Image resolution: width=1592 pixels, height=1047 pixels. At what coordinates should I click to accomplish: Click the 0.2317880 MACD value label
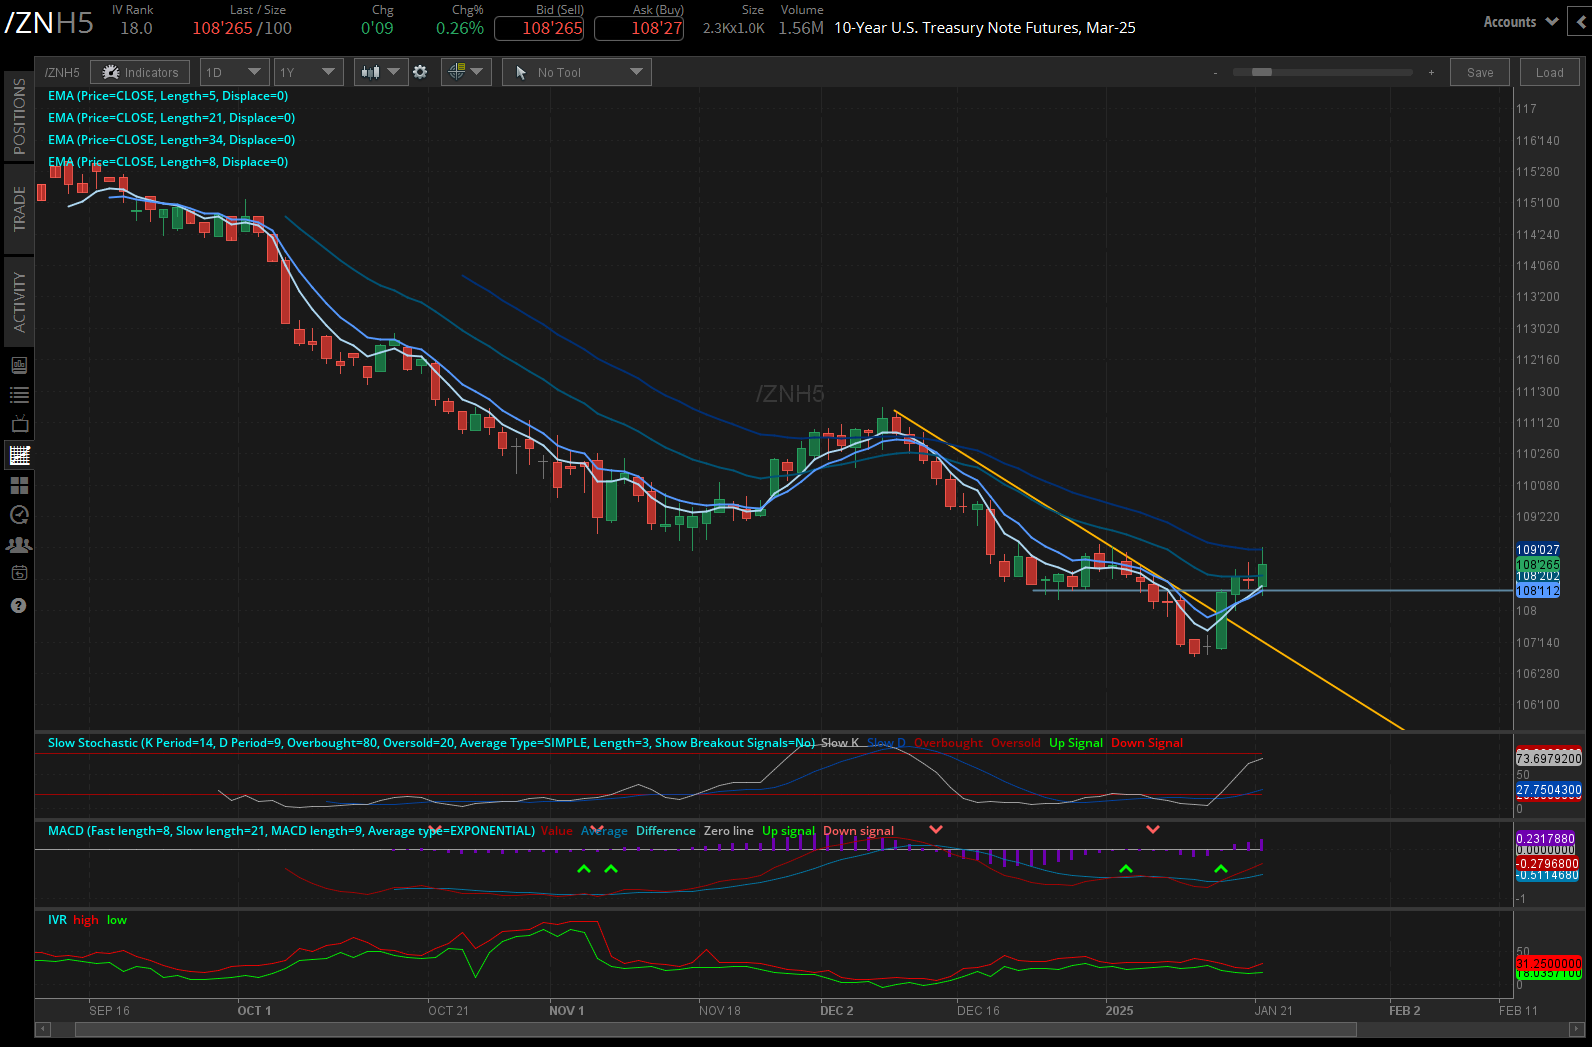click(1545, 839)
